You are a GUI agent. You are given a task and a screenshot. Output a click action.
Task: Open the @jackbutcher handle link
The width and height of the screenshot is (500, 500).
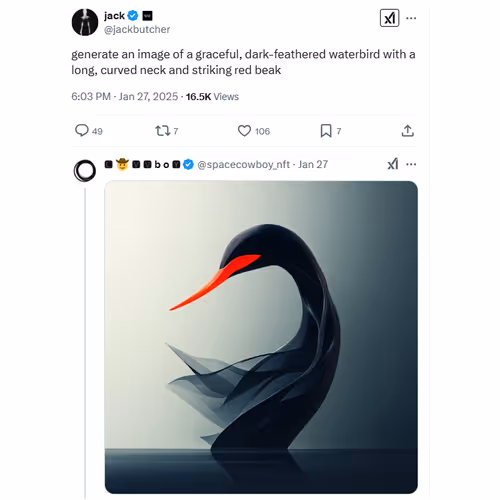[137, 29]
